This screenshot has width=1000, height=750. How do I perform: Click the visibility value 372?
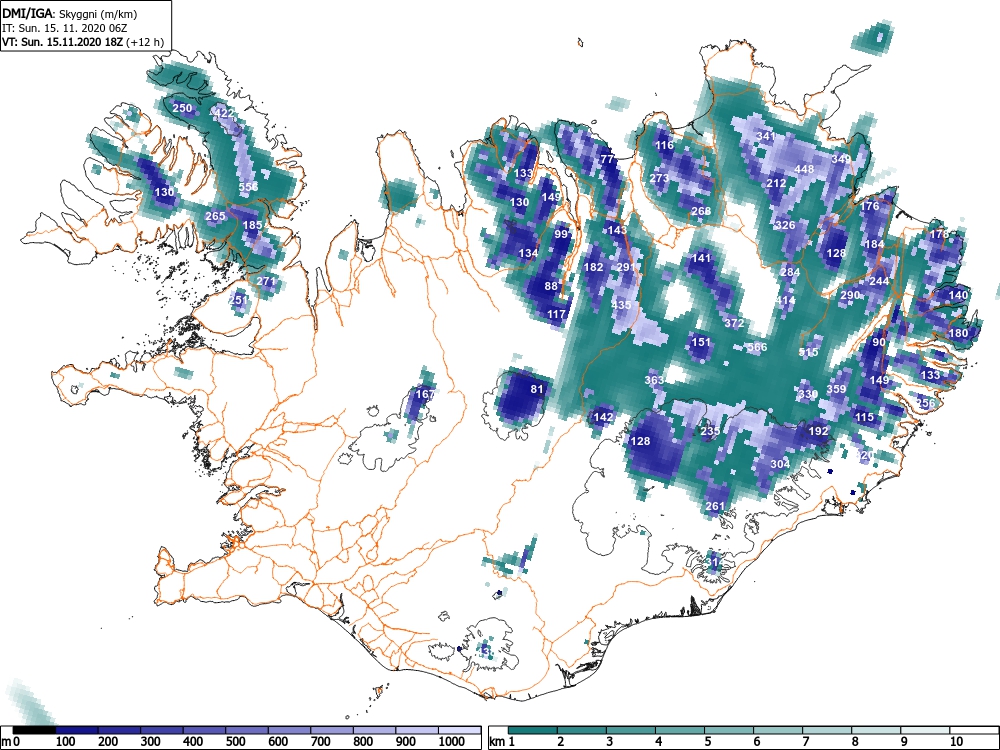click(734, 323)
